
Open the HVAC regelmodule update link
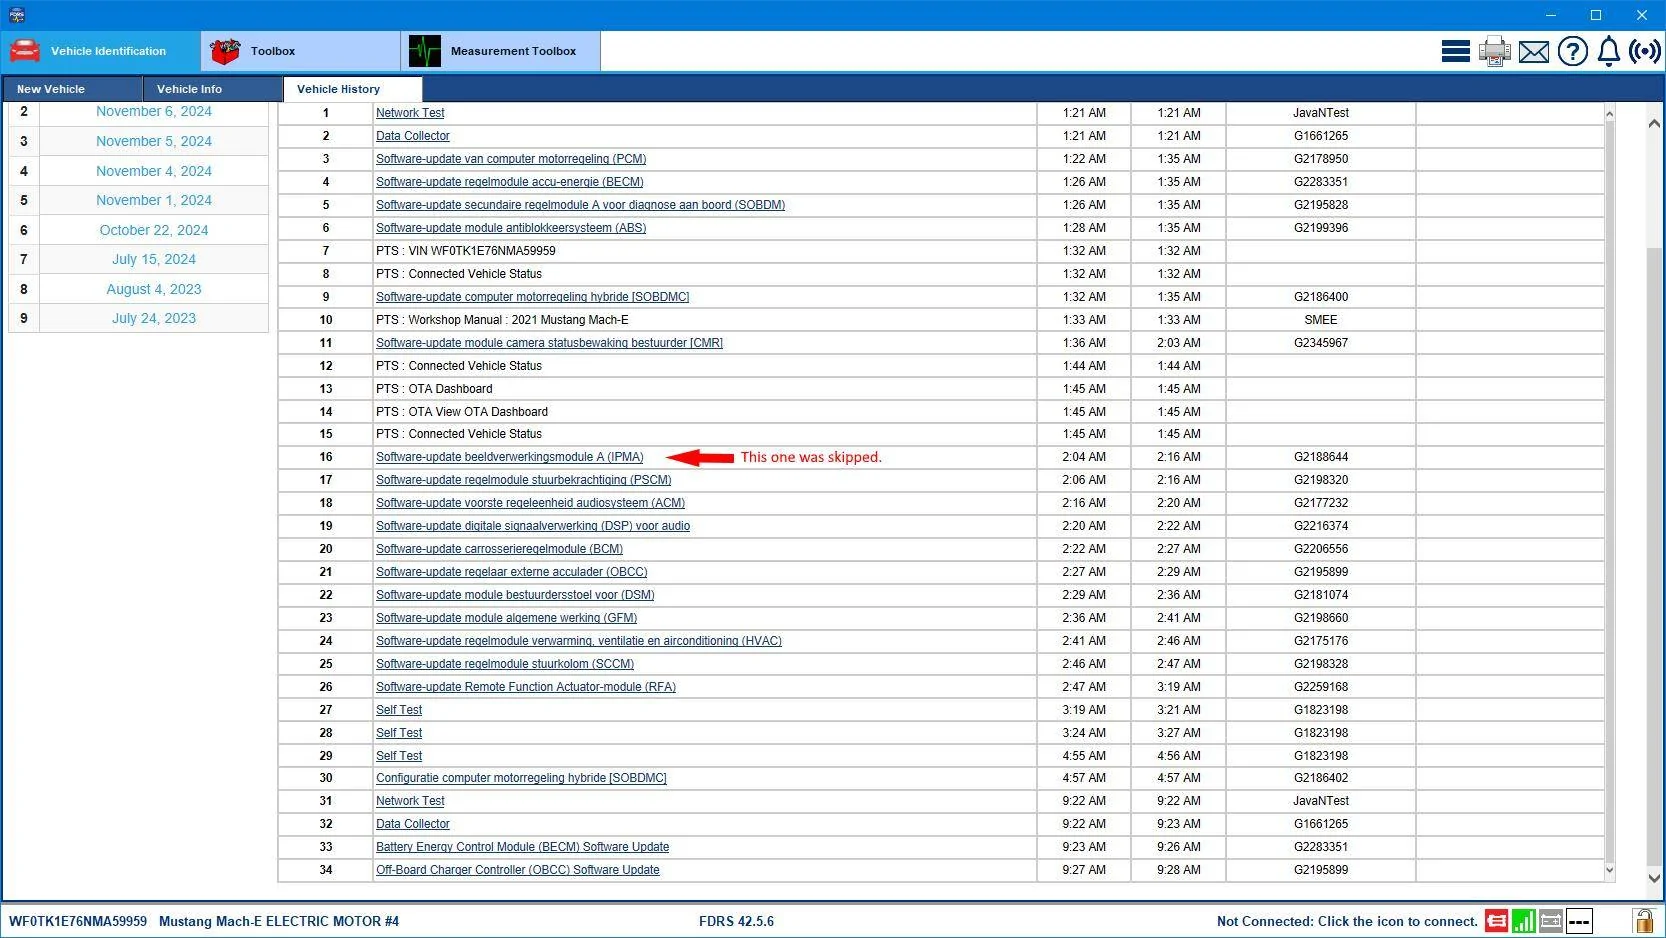click(579, 641)
